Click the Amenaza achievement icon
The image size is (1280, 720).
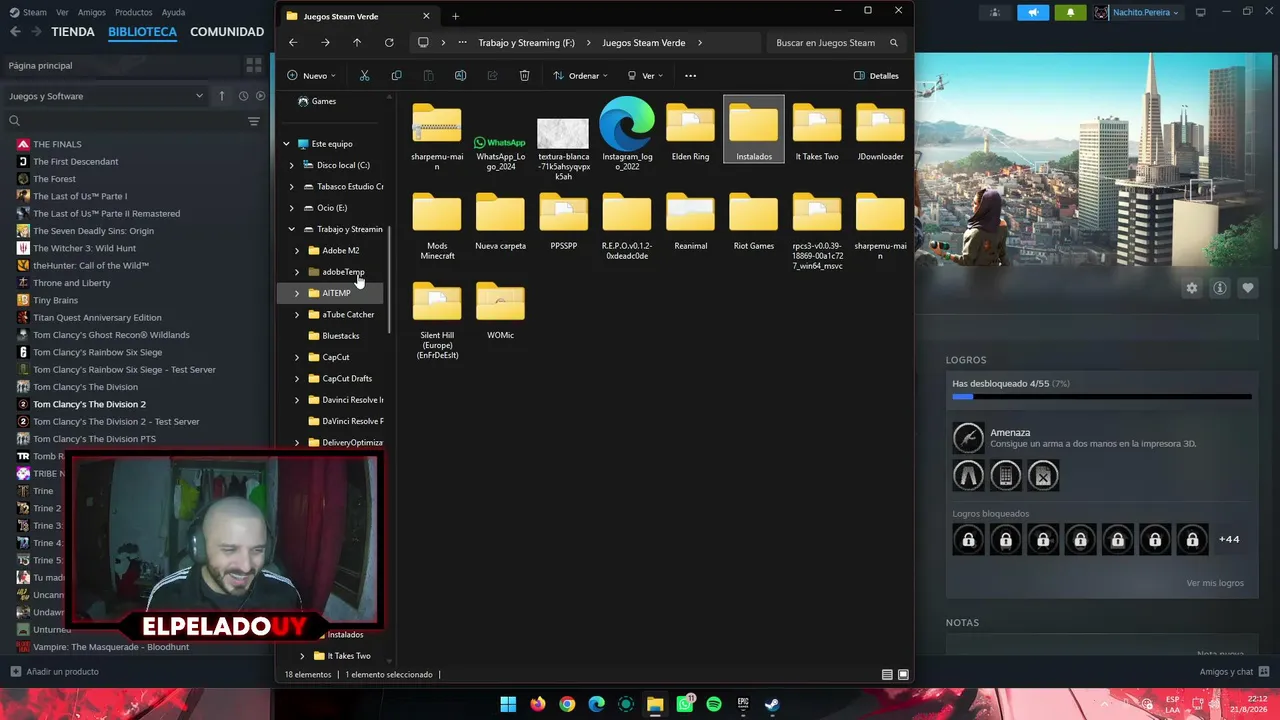click(968, 437)
